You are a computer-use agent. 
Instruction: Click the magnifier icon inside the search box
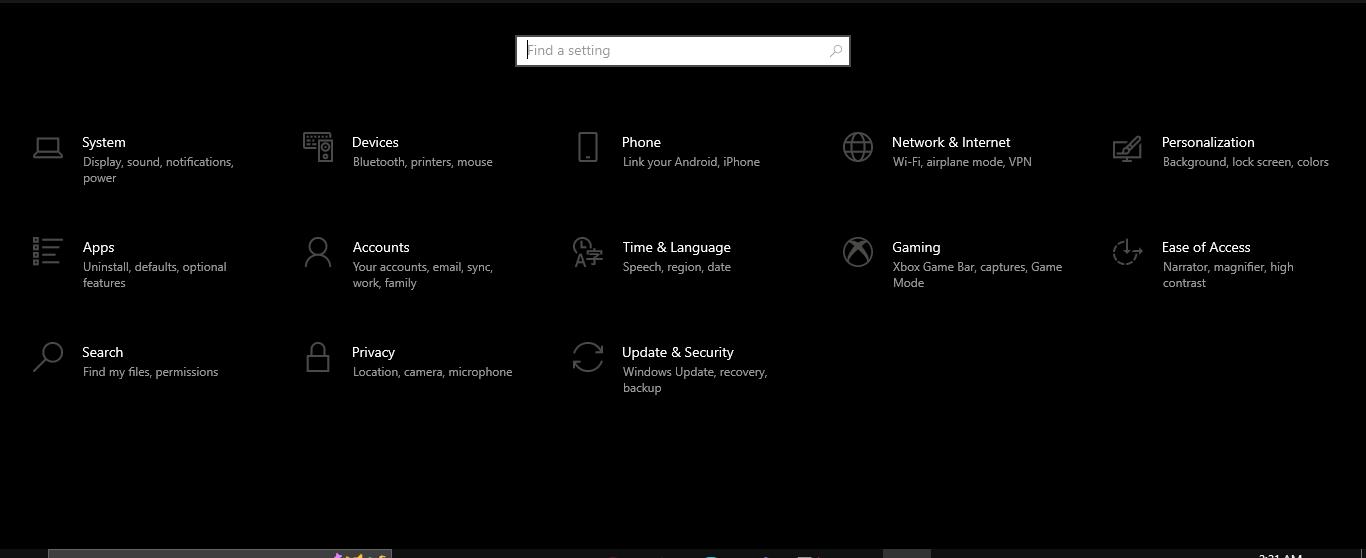(x=836, y=51)
